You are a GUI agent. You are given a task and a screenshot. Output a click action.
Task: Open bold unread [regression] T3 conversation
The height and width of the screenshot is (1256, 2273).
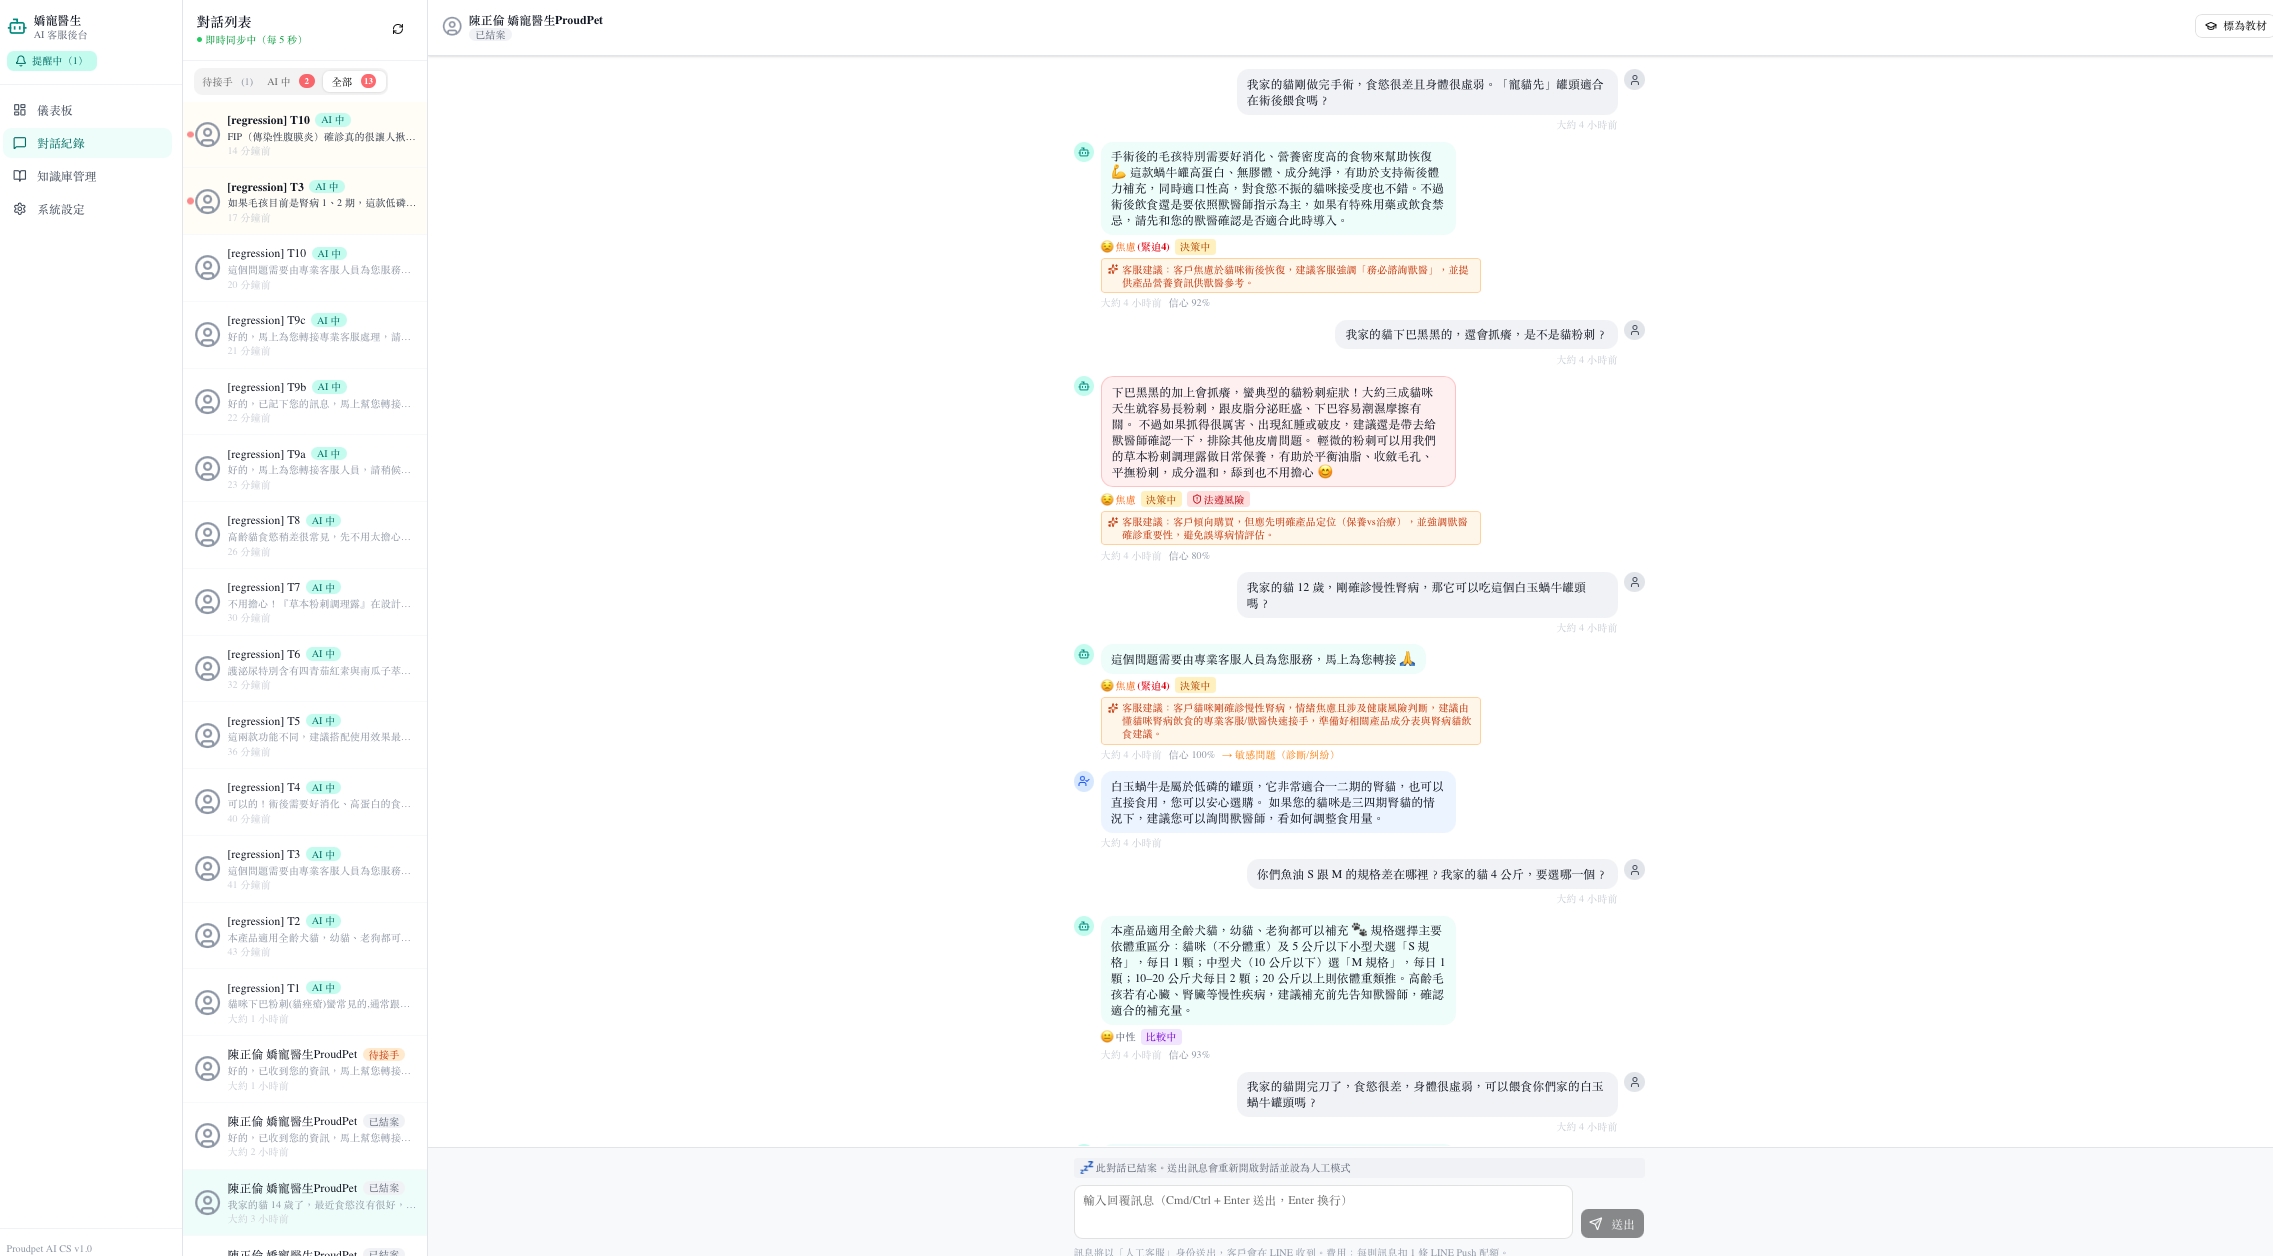click(x=305, y=202)
